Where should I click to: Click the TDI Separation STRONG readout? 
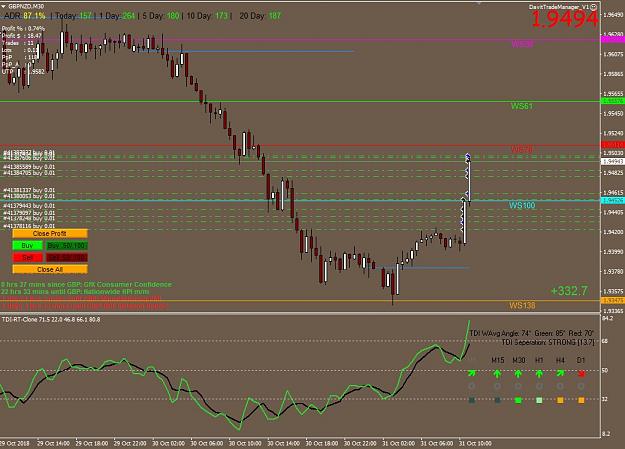tap(548, 343)
